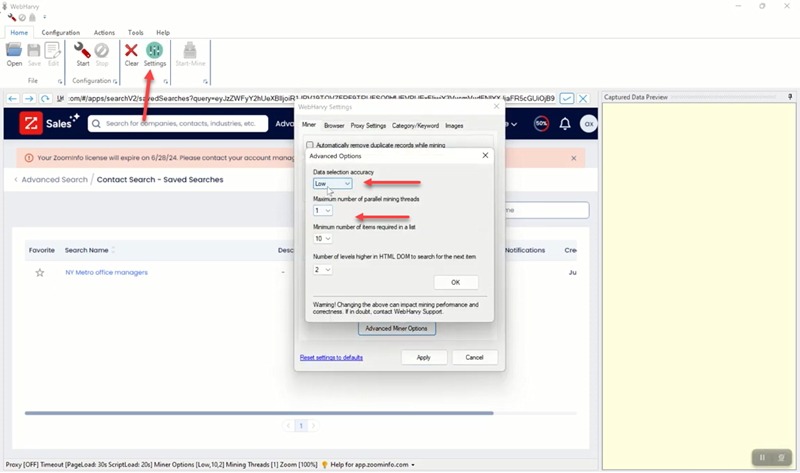Screen dimensions: 800x473
Task: Cancel URL loading with X icon
Action: pyautogui.click(x=583, y=98)
